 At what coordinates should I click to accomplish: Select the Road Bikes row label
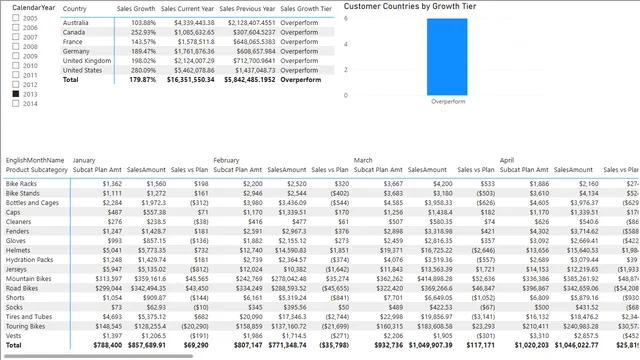click(22, 288)
